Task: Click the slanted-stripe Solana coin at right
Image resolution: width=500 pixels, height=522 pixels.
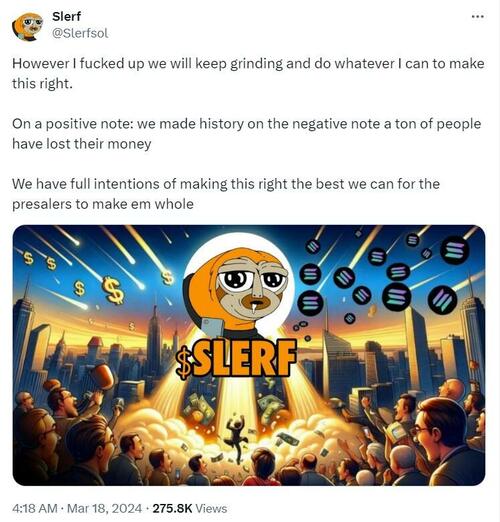Action: 442,300
